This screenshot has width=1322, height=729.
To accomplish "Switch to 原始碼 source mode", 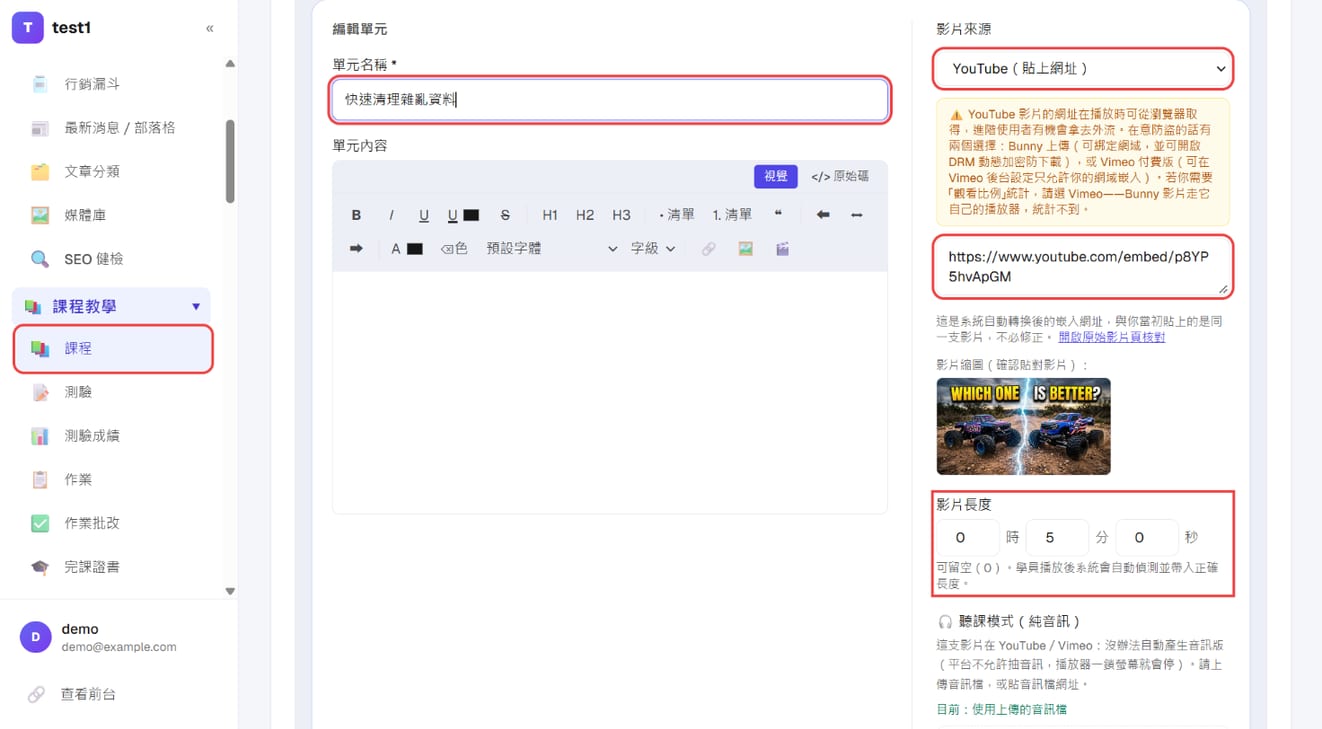I will (840, 176).
